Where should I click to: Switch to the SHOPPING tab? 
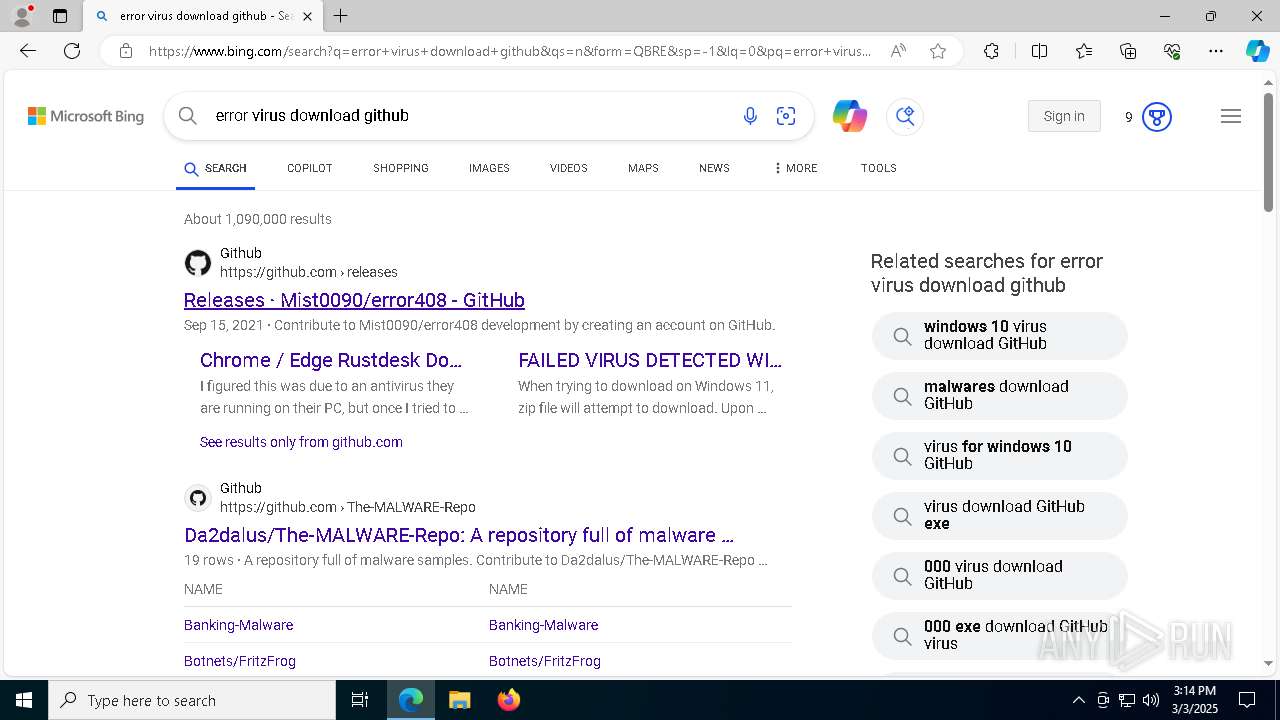(x=401, y=168)
